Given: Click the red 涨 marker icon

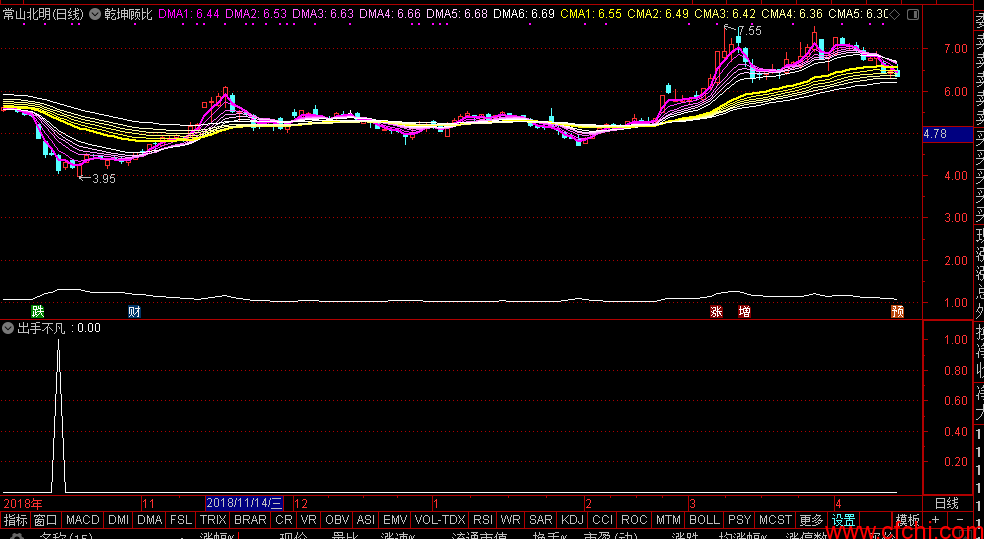Looking at the screenshot, I should pos(716,312).
